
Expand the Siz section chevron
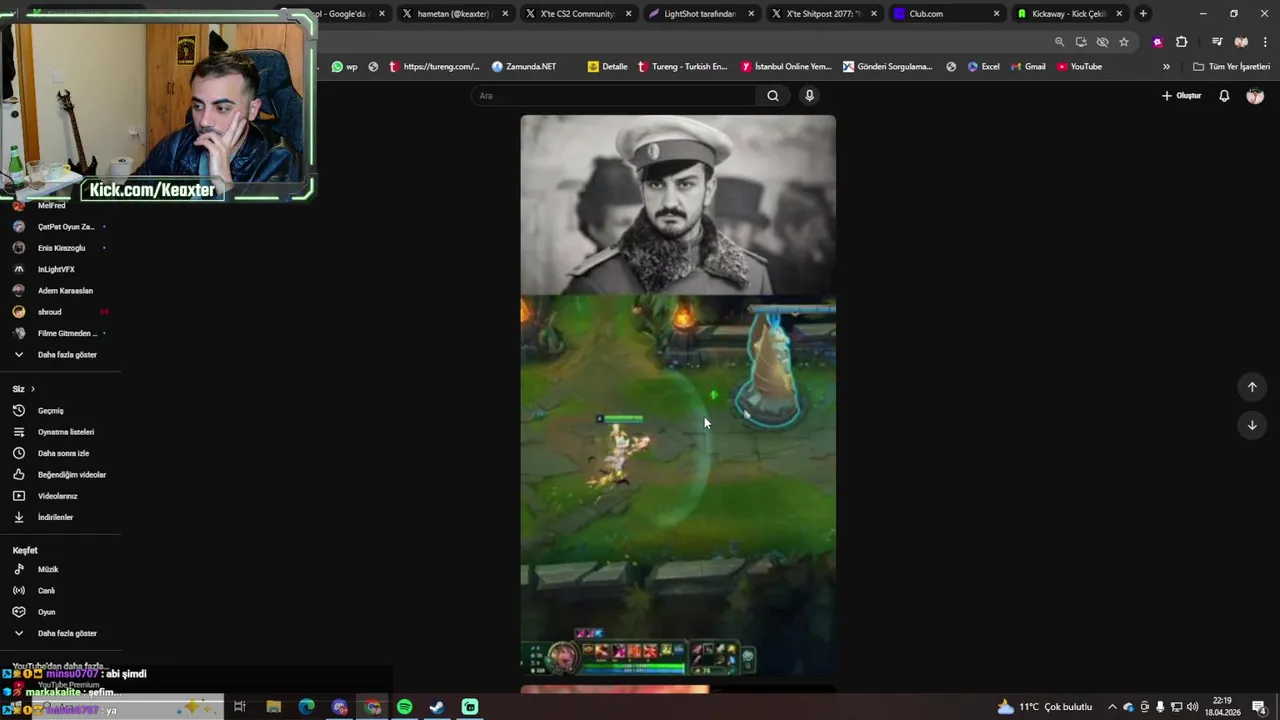pyautogui.click(x=32, y=389)
